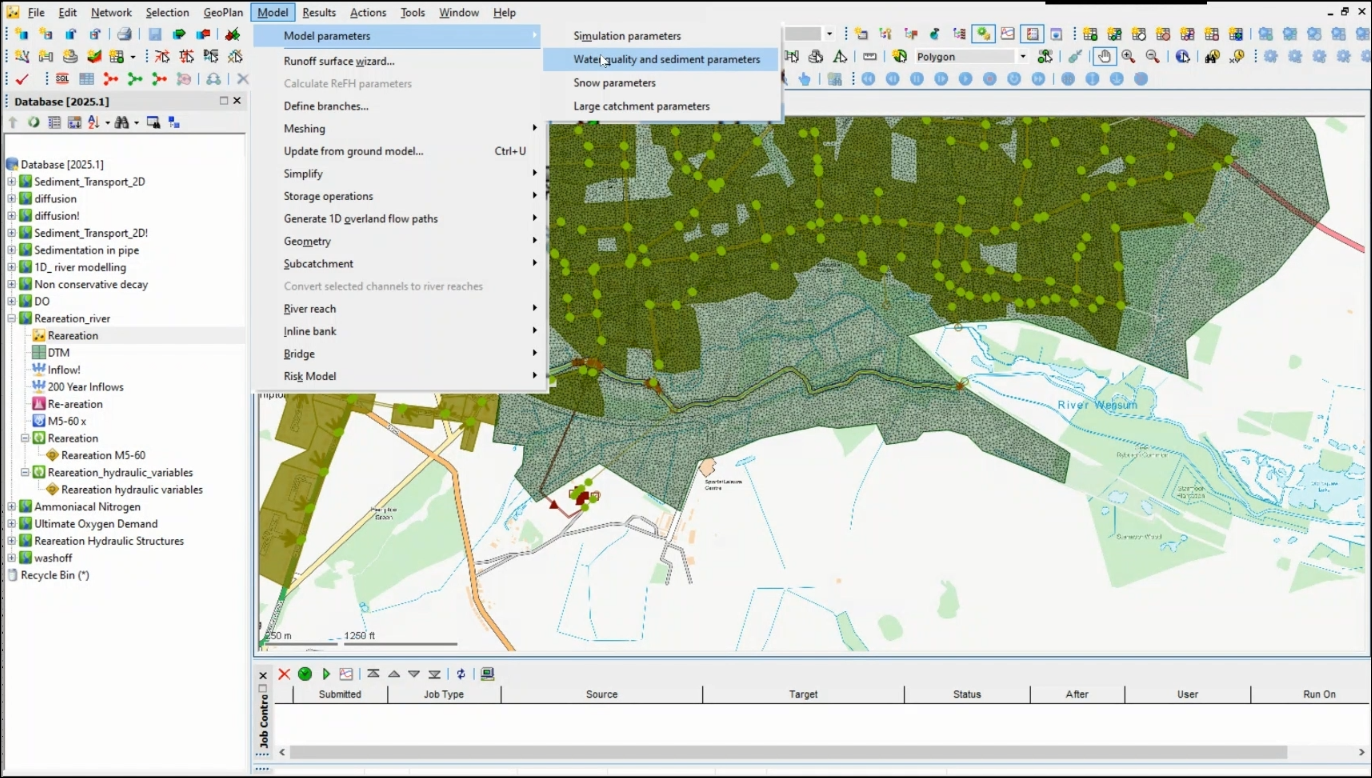The width and height of the screenshot is (1372, 778).
Task: Click the red validation checkmark icon
Action: pos(21,78)
